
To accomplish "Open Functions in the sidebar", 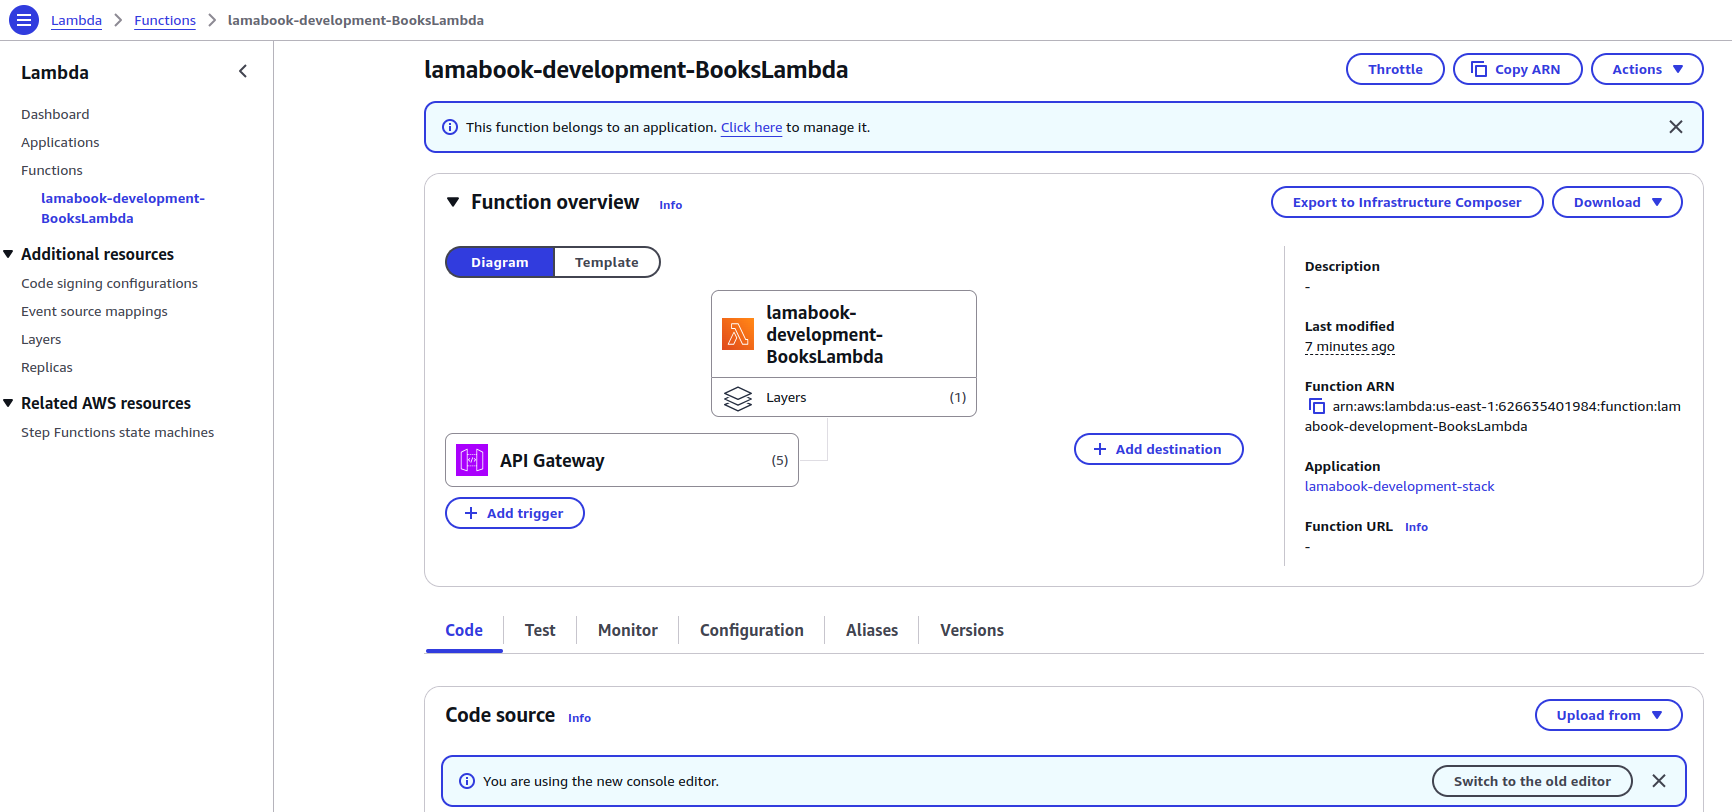I will coord(52,170).
